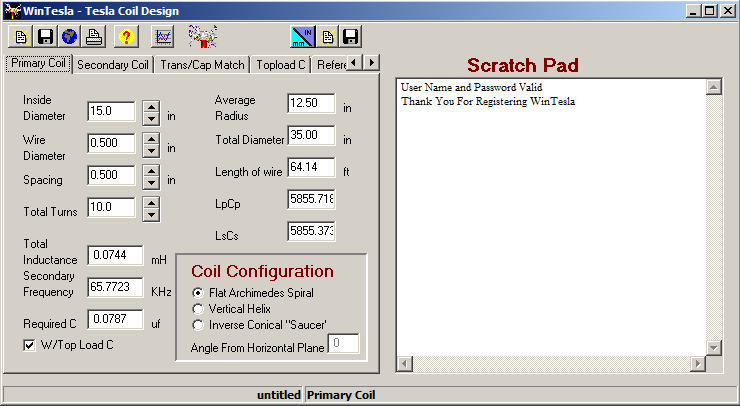
Task: Click the Total Inductance value field
Action: (x=116, y=255)
